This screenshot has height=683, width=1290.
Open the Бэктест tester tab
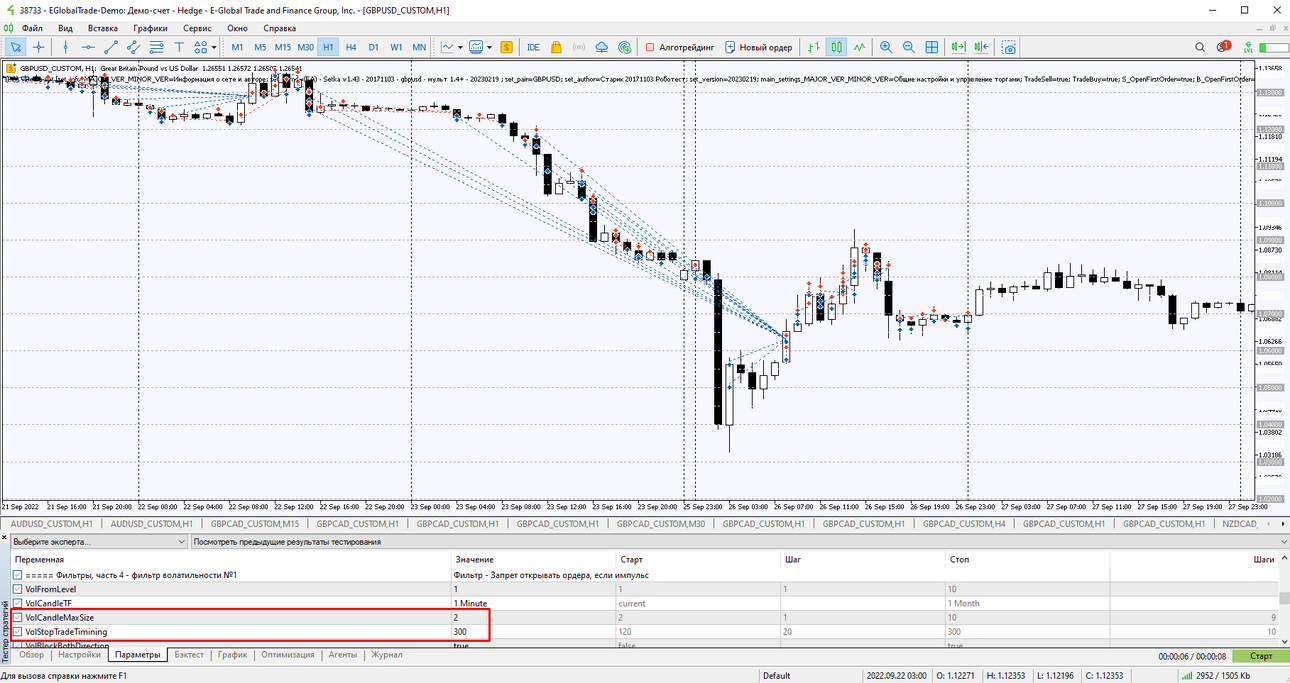click(189, 655)
